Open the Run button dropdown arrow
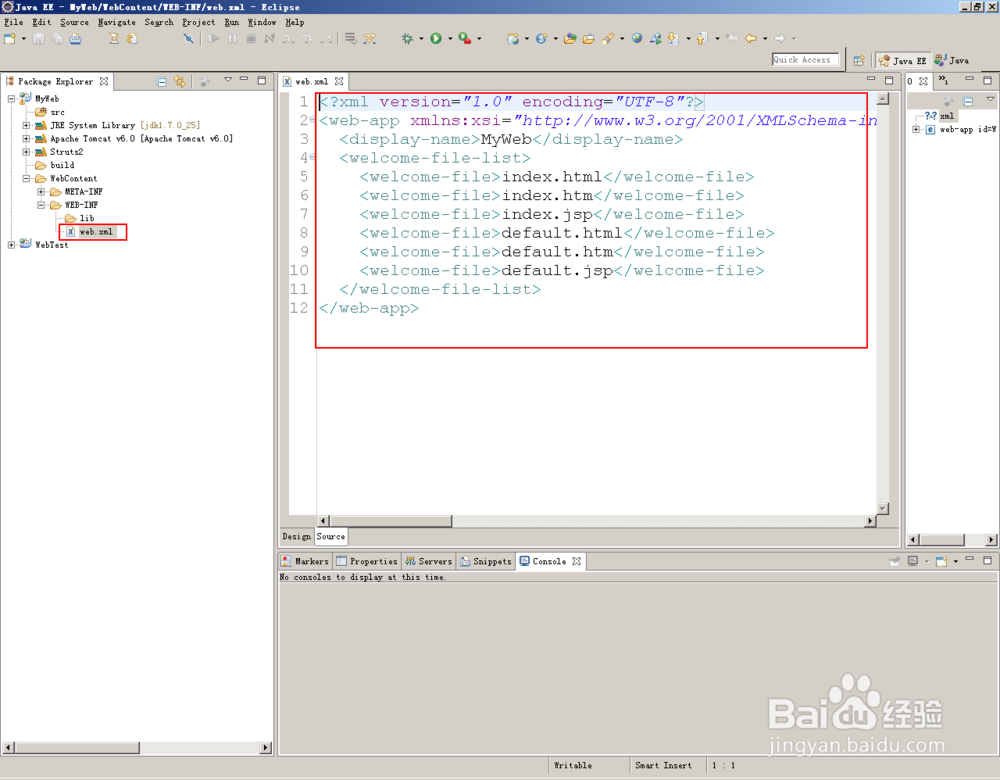The width and height of the screenshot is (1000, 780). (x=450, y=39)
